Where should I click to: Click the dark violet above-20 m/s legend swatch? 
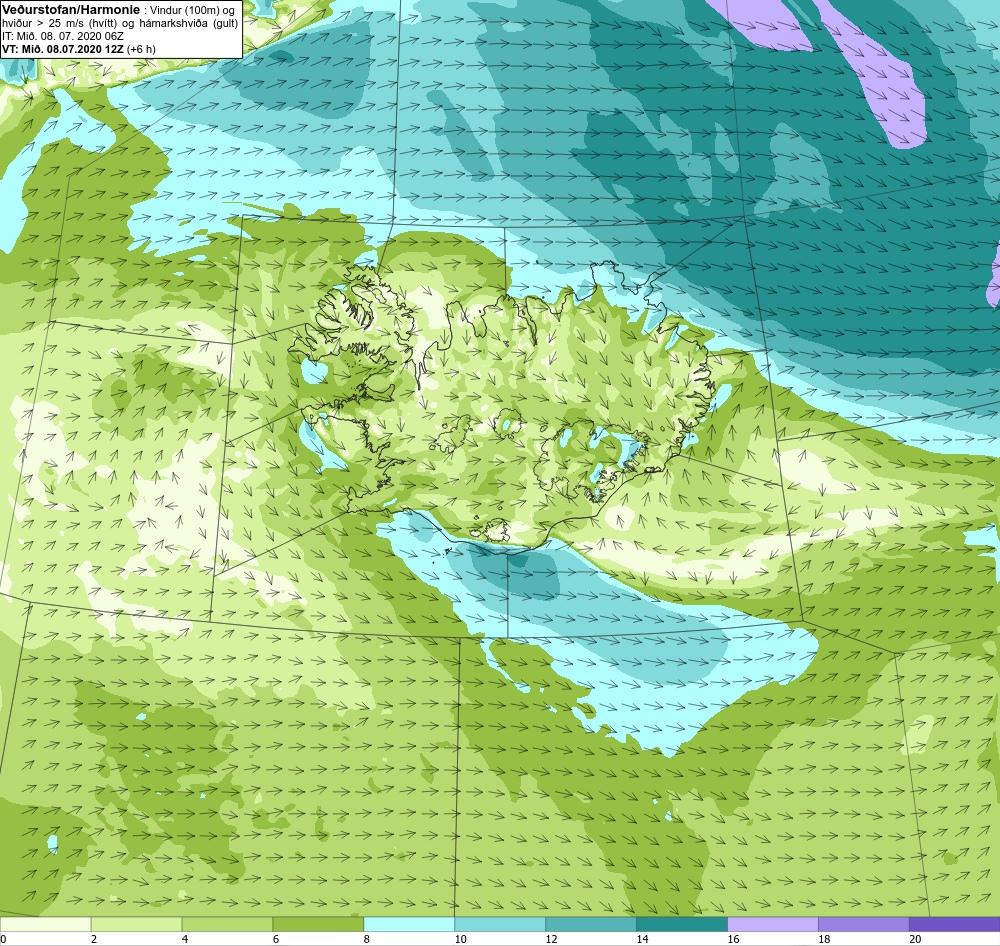coord(955,924)
